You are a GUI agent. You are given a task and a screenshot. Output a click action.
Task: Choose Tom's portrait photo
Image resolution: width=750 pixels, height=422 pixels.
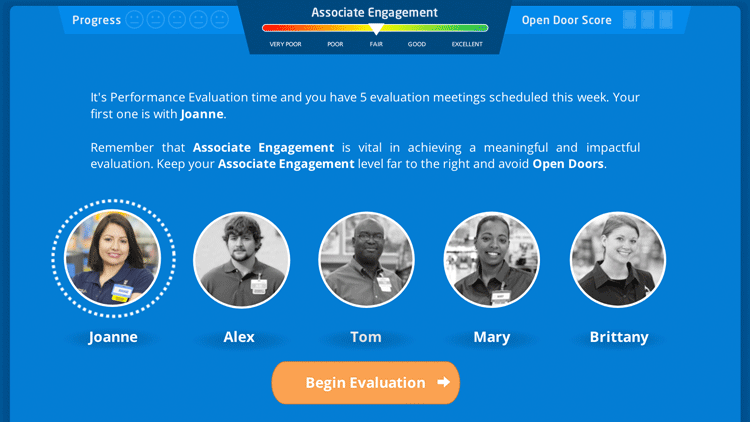pyautogui.click(x=366, y=258)
